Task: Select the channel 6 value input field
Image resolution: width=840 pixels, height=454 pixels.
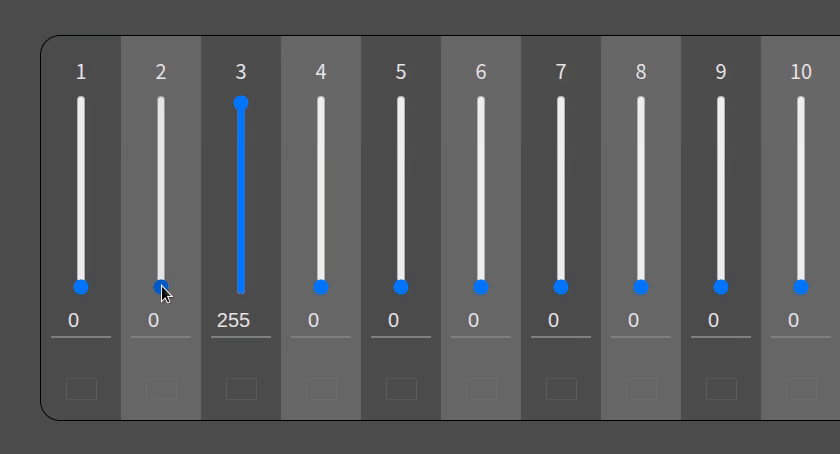Action: [x=481, y=321]
